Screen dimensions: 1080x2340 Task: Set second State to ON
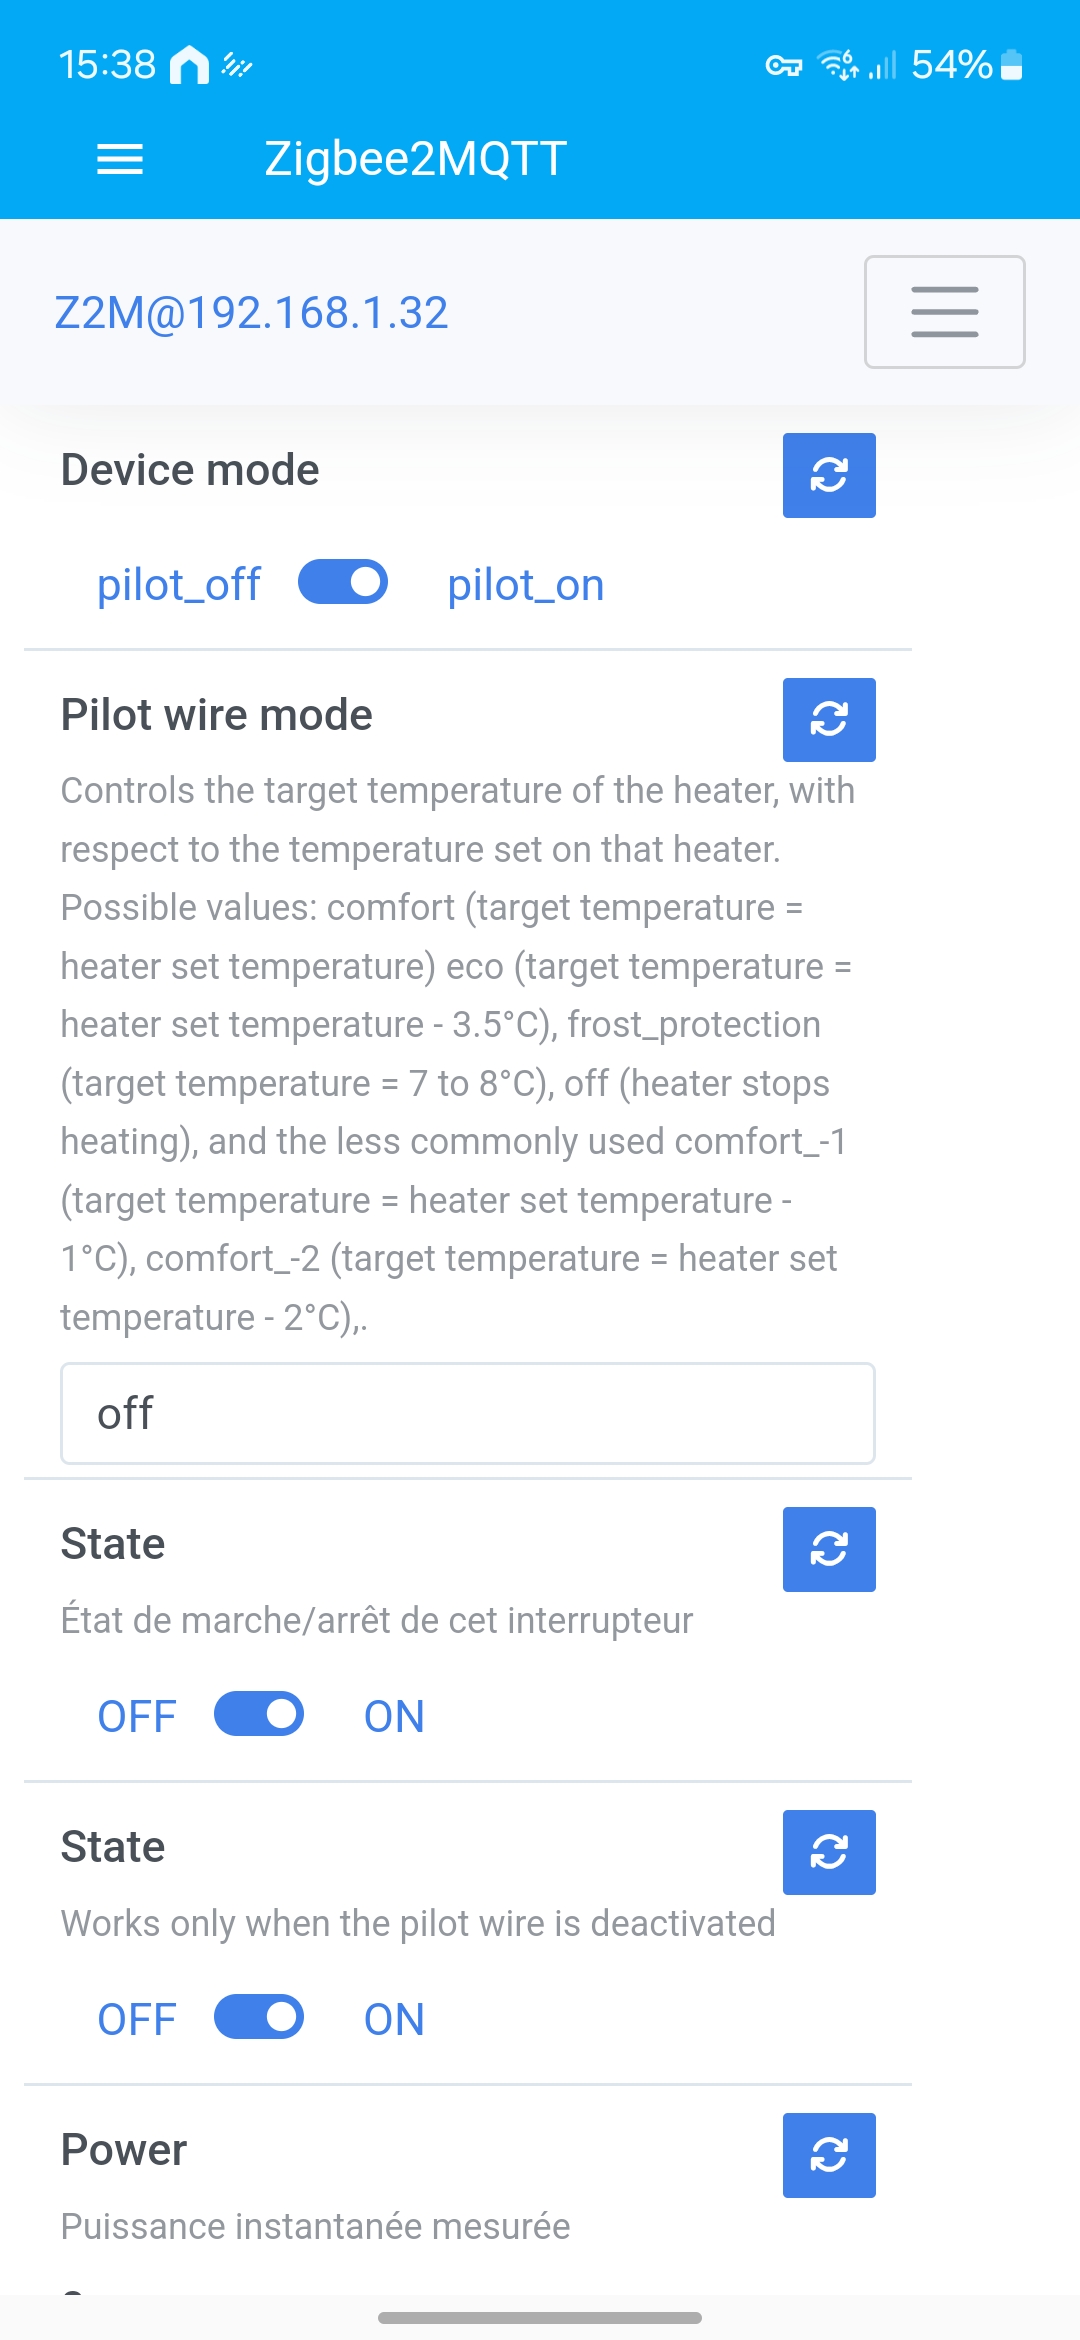[x=394, y=2020]
